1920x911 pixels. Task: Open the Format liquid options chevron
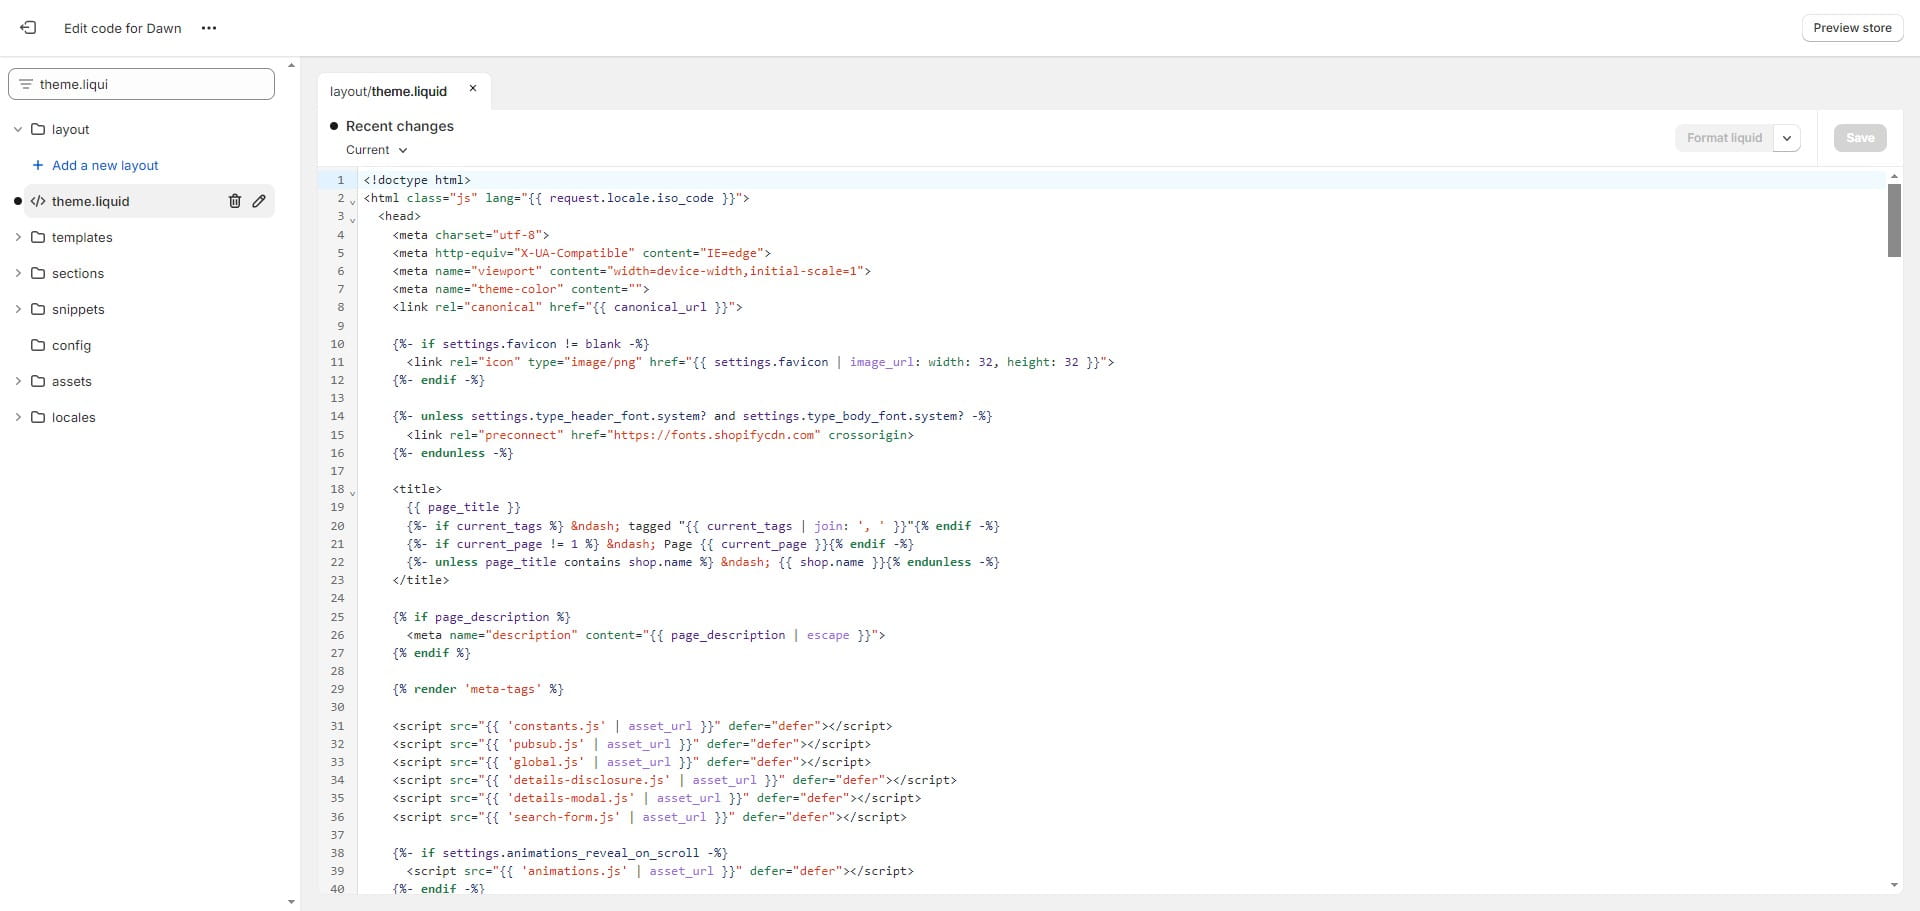click(x=1788, y=137)
